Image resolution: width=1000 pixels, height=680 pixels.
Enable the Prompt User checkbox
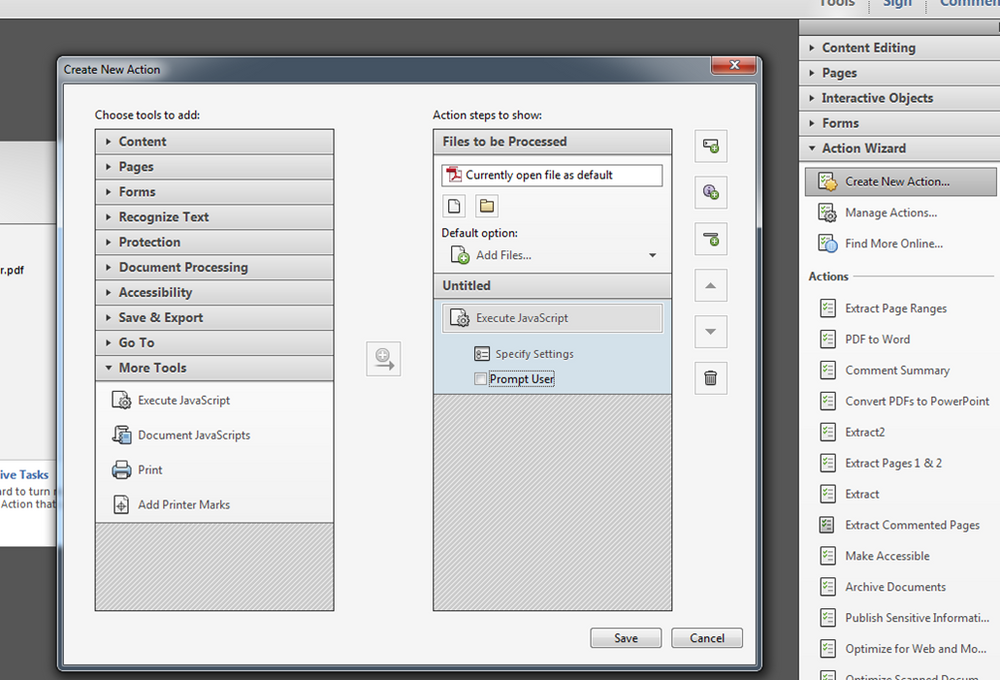click(480, 379)
